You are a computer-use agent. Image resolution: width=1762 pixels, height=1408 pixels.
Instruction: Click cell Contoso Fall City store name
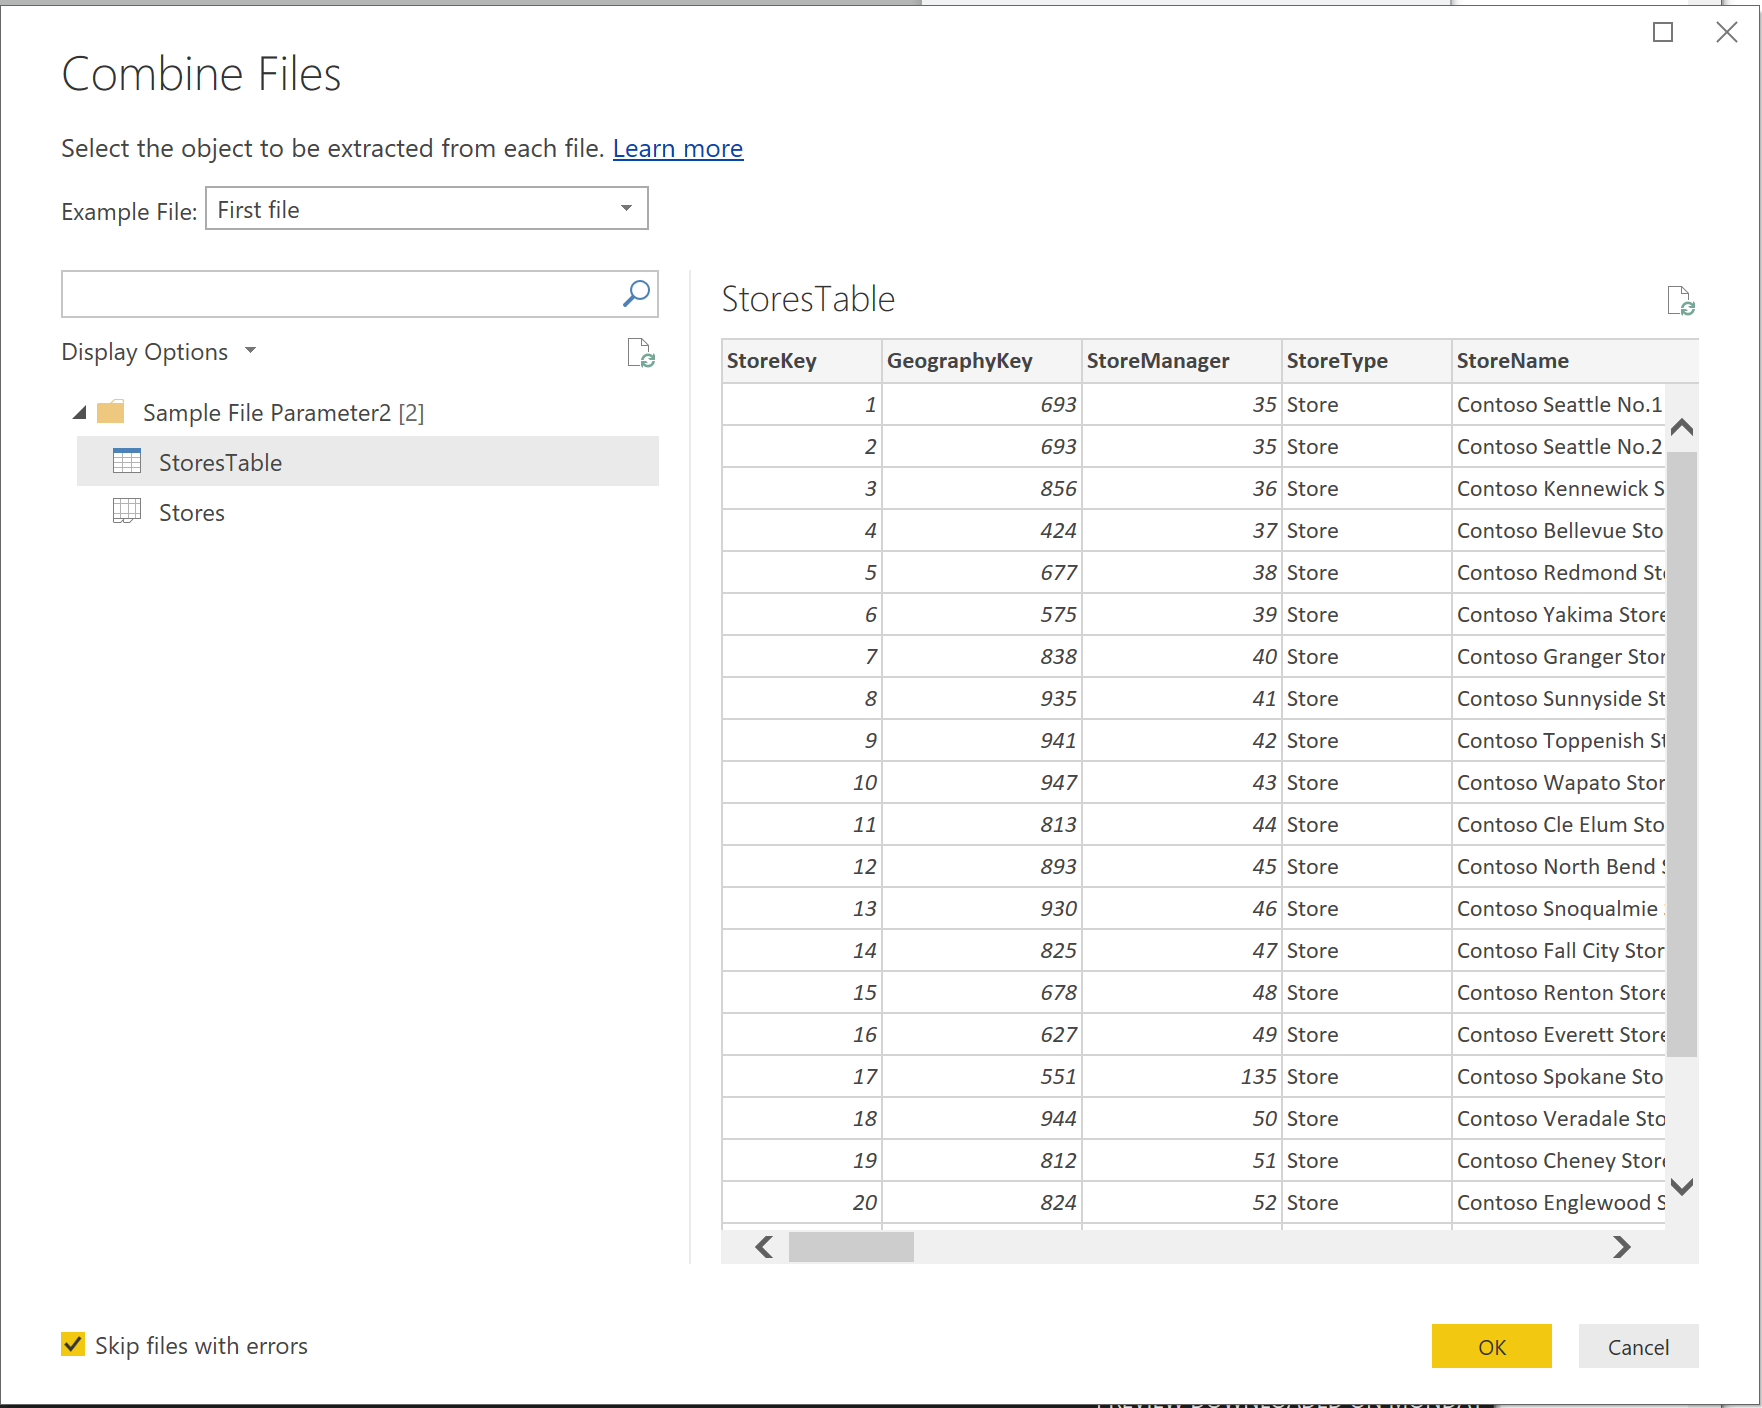(x=1559, y=951)
